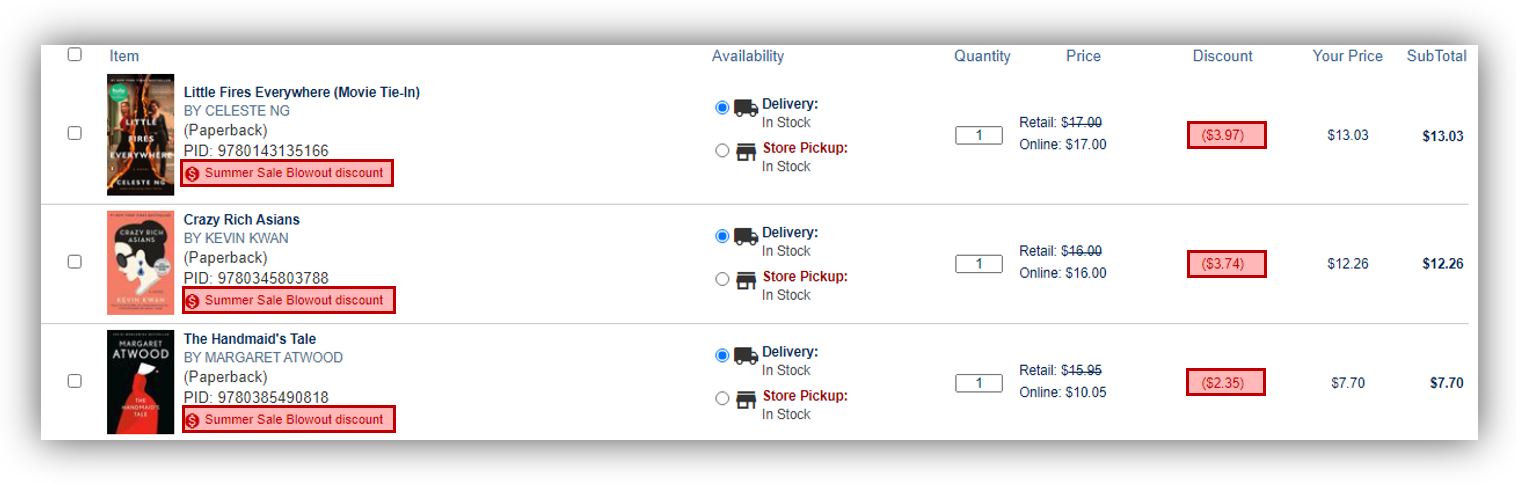
Task: Click the delivery truck icon for The Handmaid's Tale
Action: coord(745,356)
